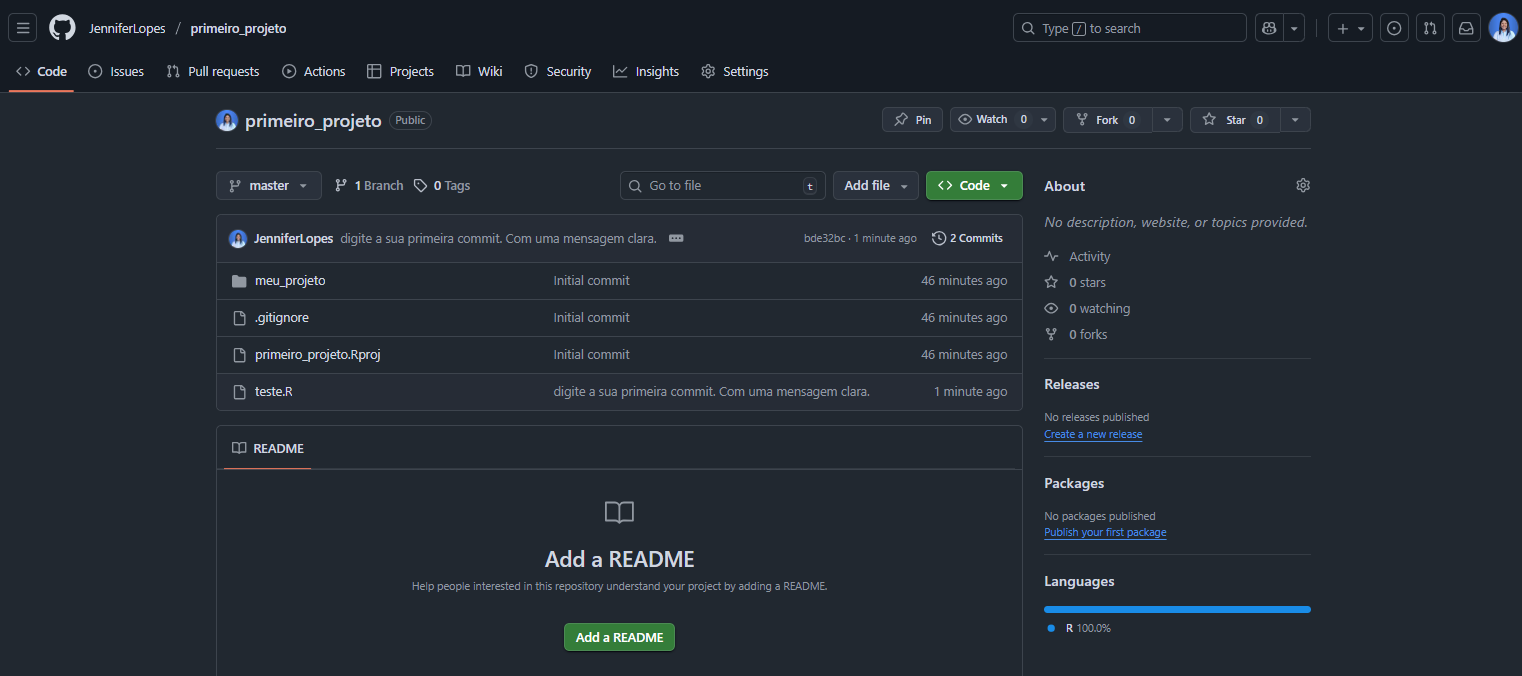Open the green Code dropdown

point(973,185)
